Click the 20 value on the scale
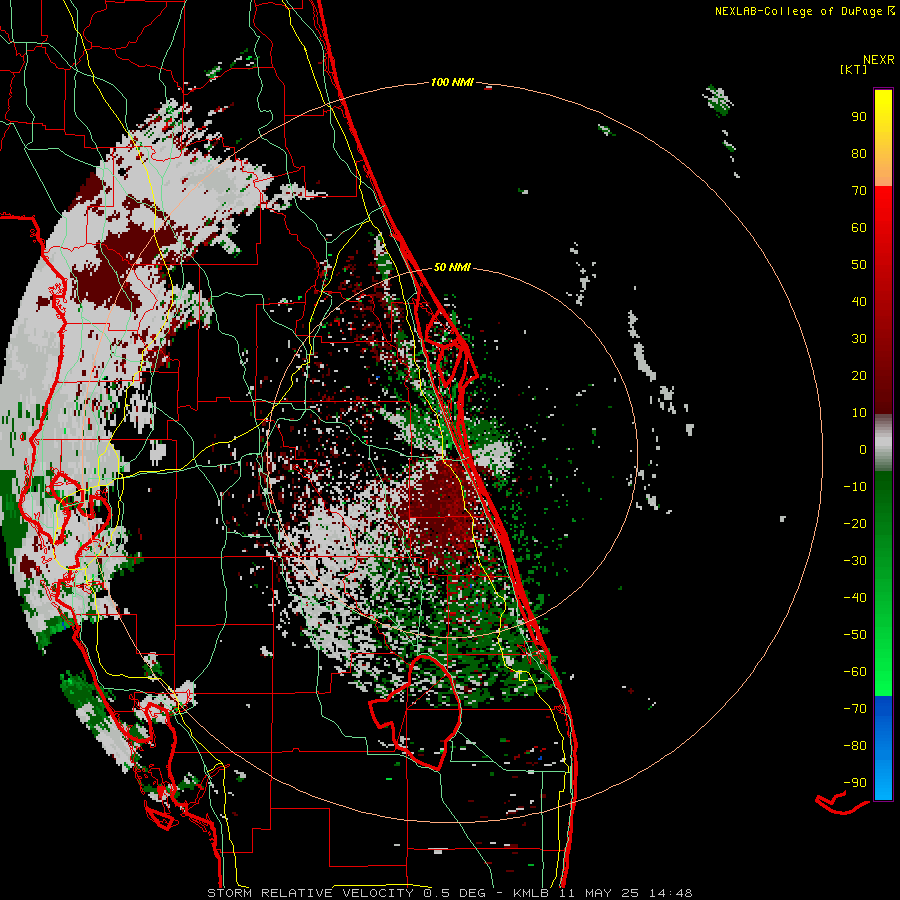Viewport: 900px width, 900px height. [859, 376]
